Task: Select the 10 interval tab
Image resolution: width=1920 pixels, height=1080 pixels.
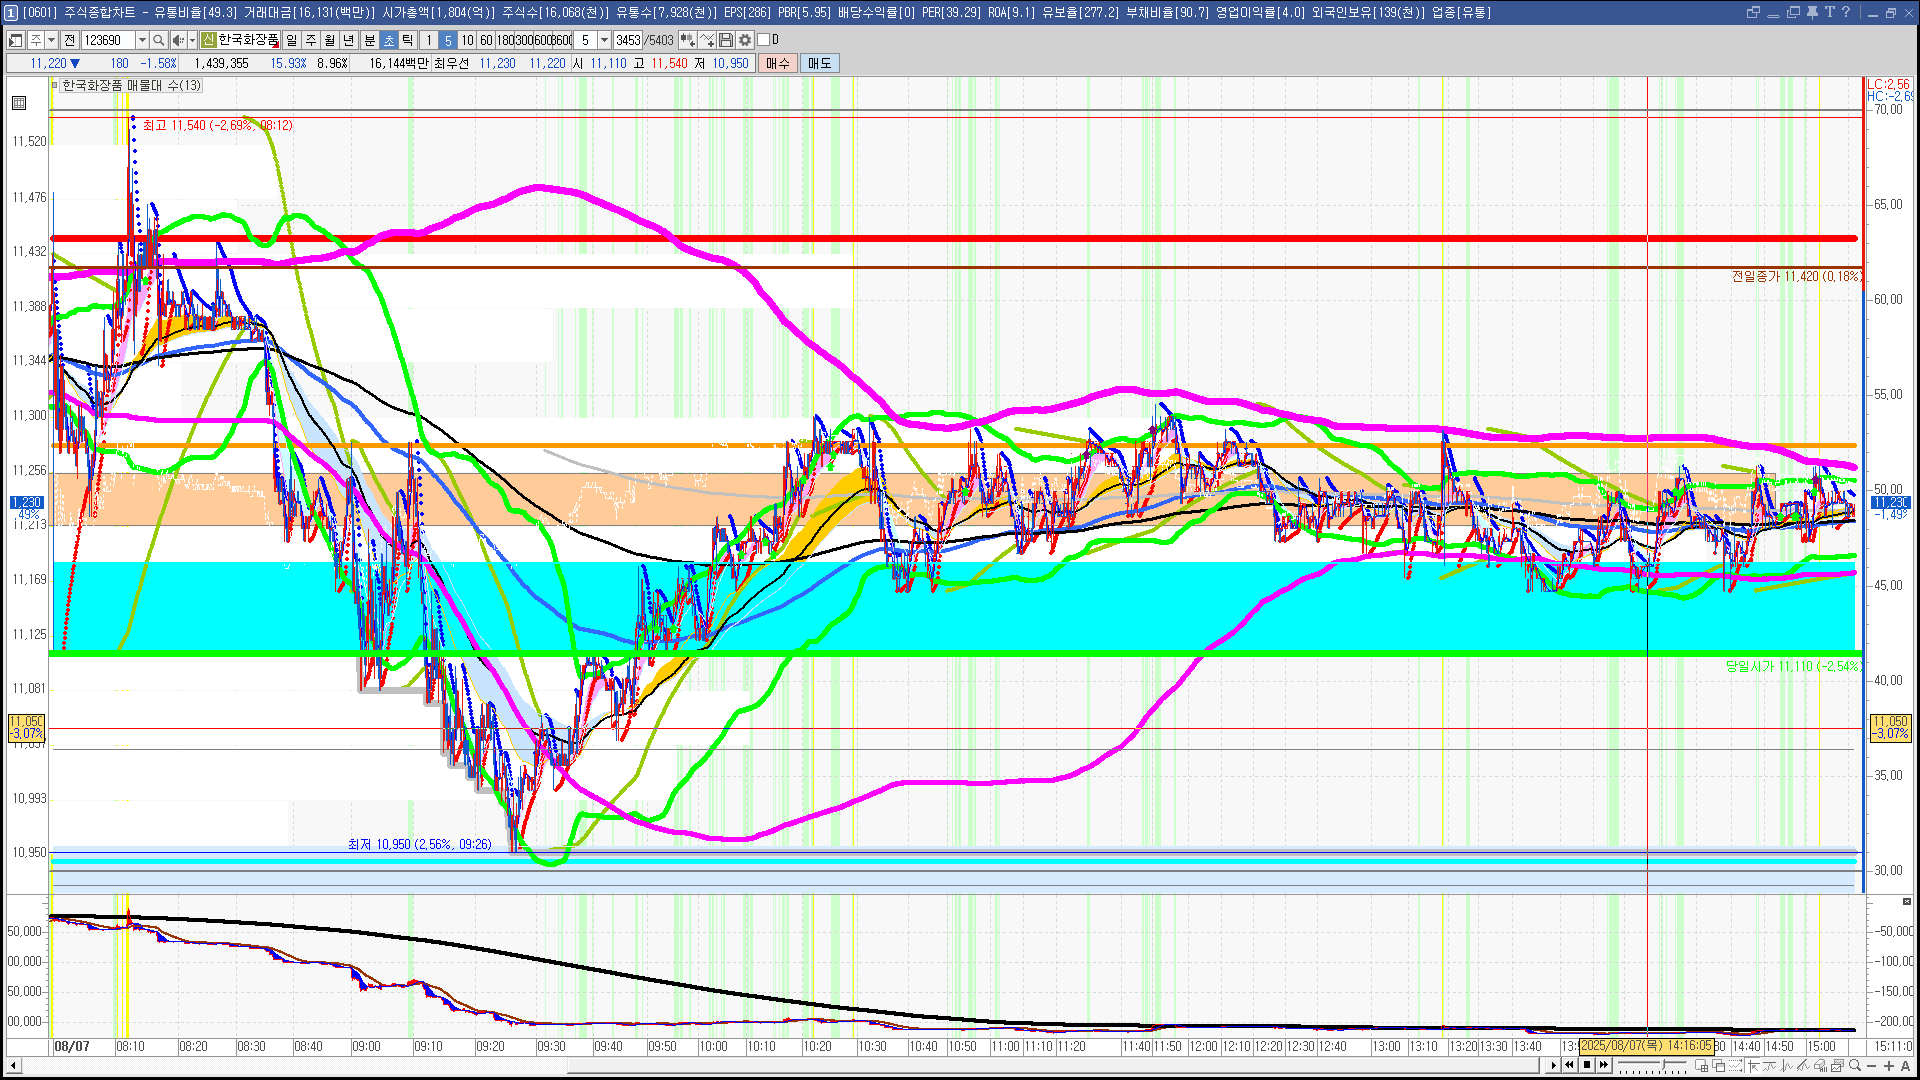Action: (467, 40)
